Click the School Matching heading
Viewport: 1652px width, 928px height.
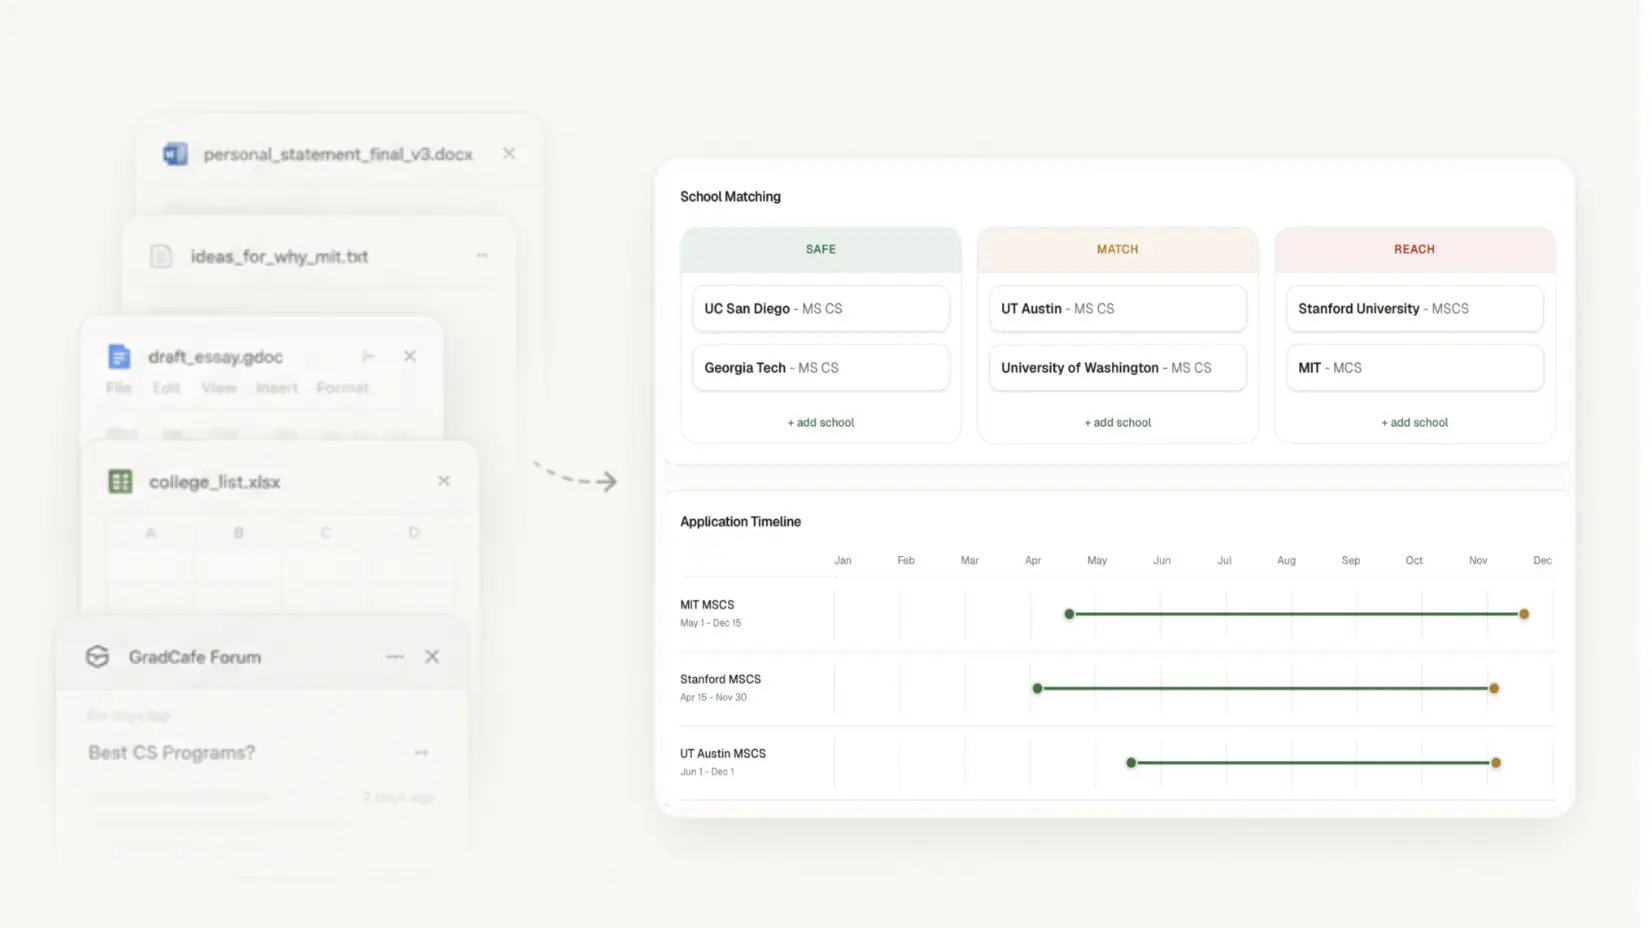point(730,197)
